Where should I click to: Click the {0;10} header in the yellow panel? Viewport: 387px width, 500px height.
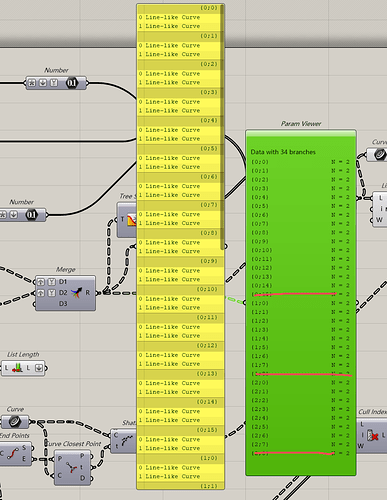[179, 289]
